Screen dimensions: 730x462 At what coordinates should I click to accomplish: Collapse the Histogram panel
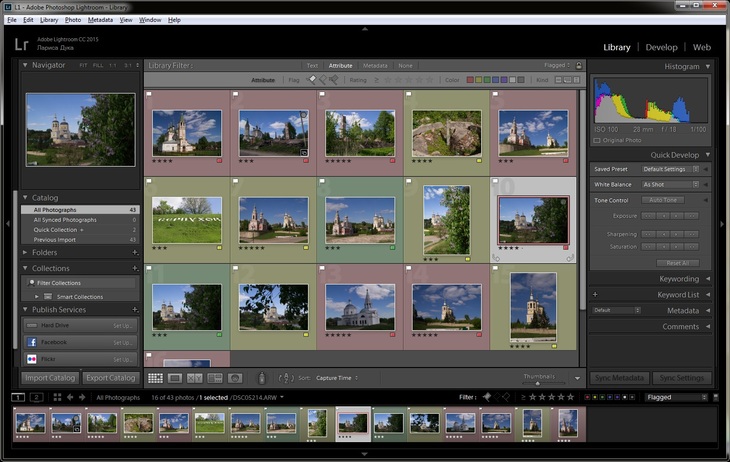708,67
